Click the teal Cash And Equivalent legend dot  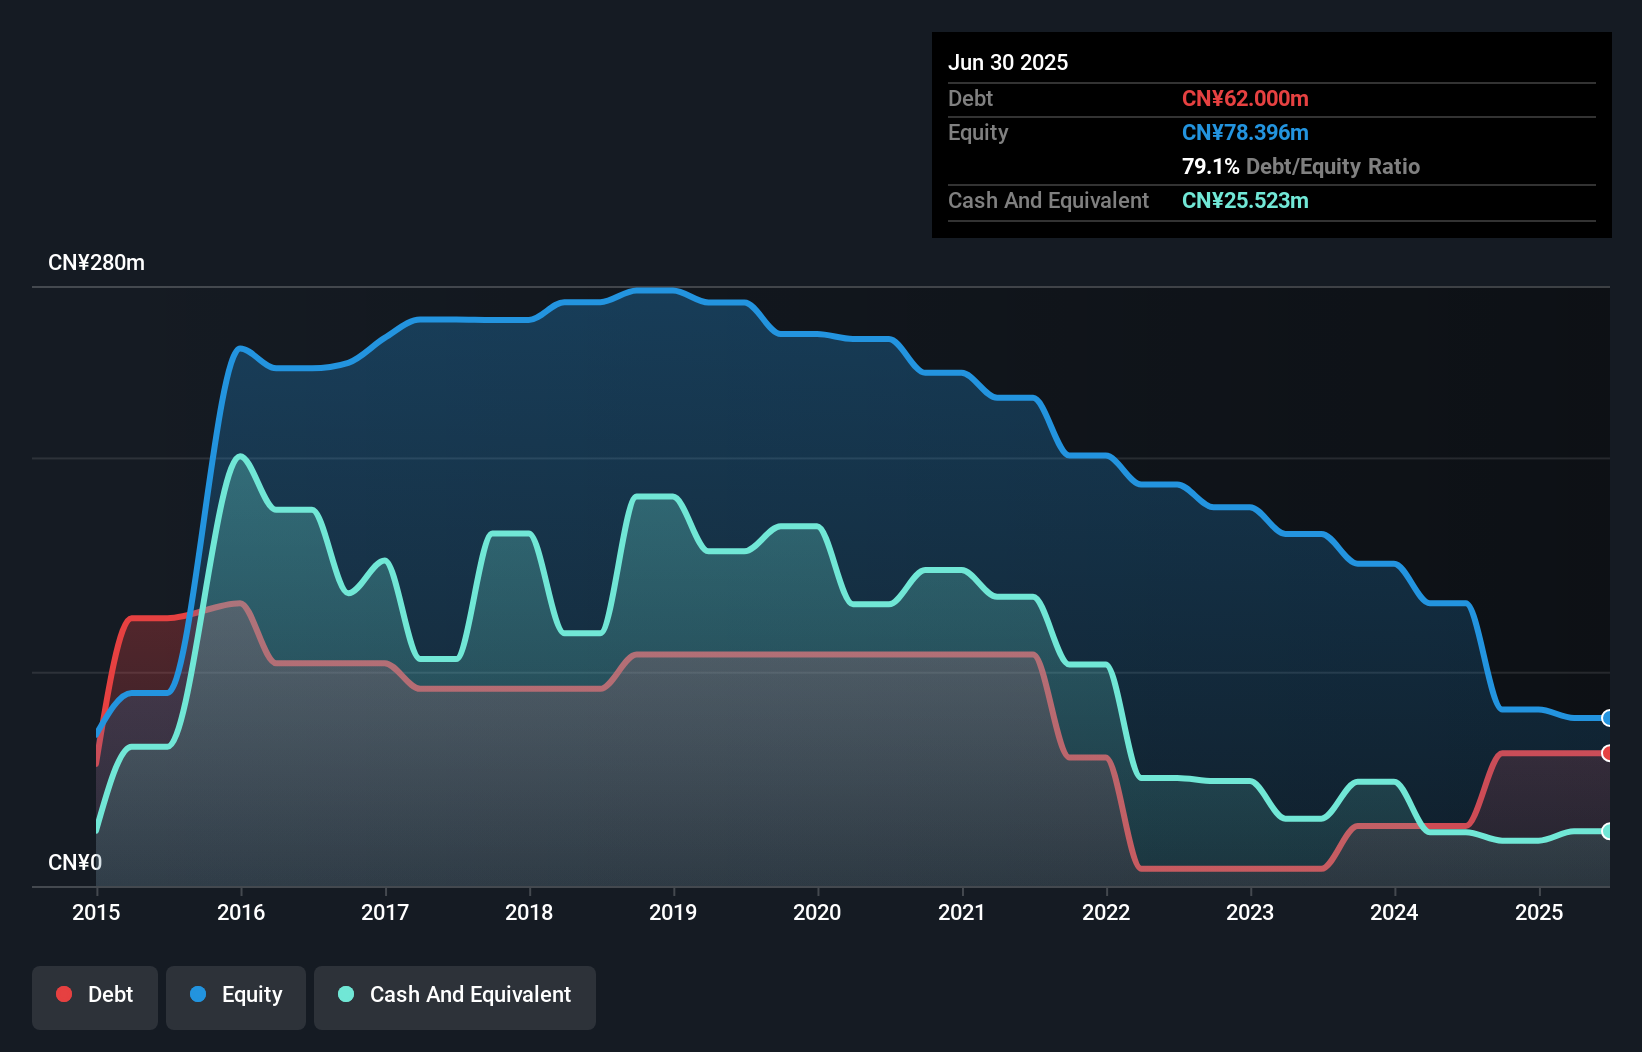pyautogui.click(x=345, y=994)
